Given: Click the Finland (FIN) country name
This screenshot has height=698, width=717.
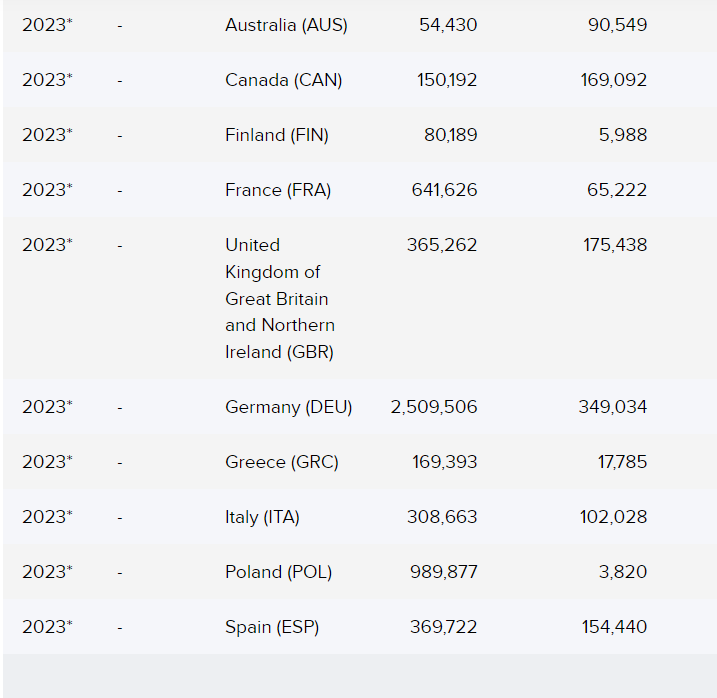Looking at the screenshot, I should (276, 135).
